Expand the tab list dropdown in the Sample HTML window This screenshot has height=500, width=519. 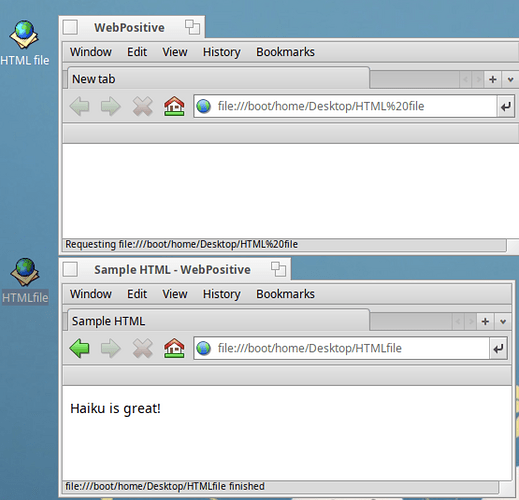pyautogui.click(x=503, y=322)
